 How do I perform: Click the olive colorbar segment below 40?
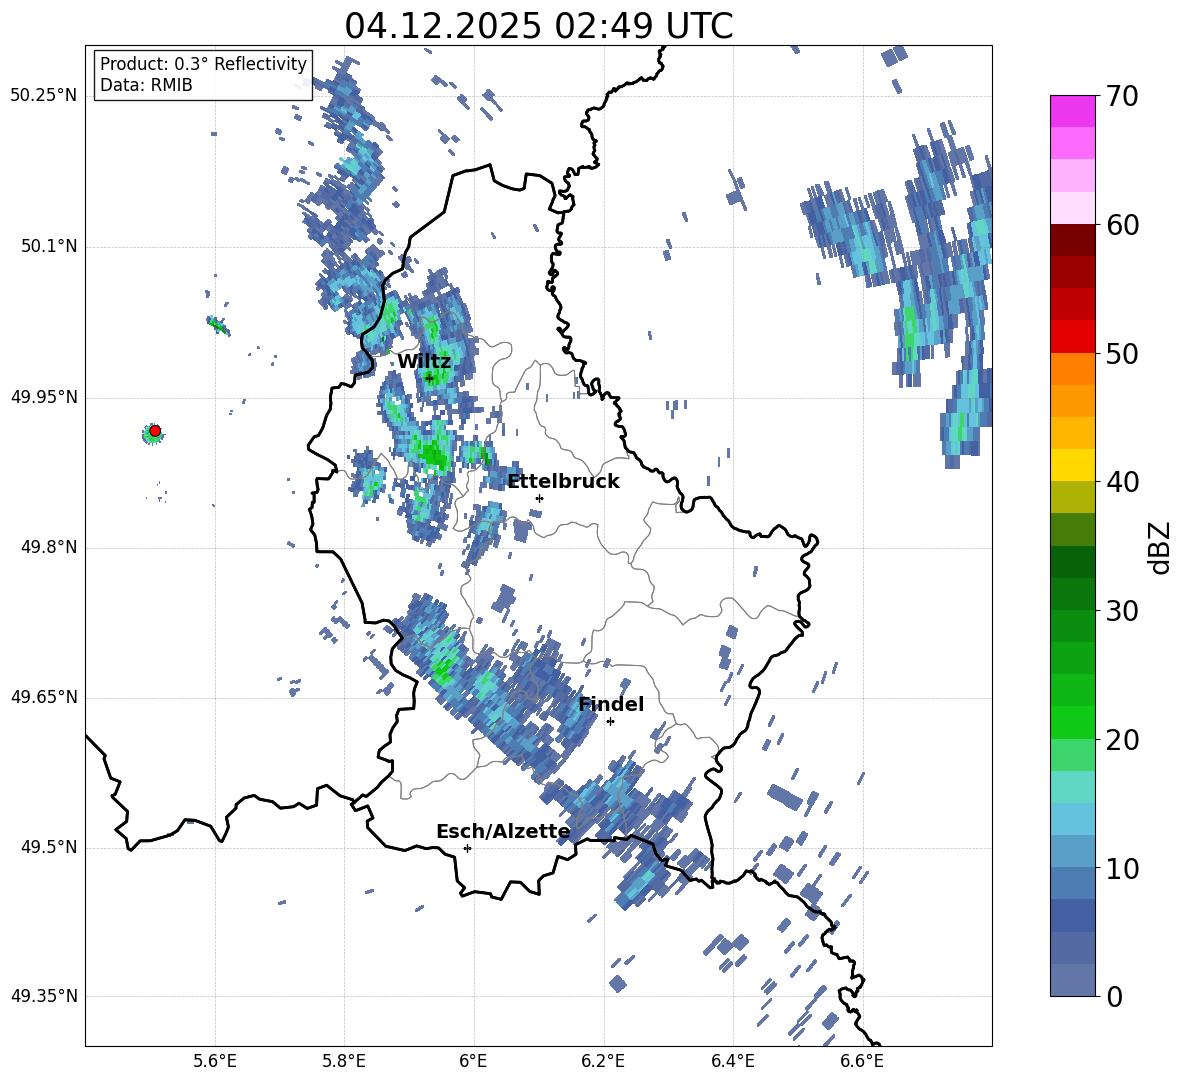pos(1072,497)
